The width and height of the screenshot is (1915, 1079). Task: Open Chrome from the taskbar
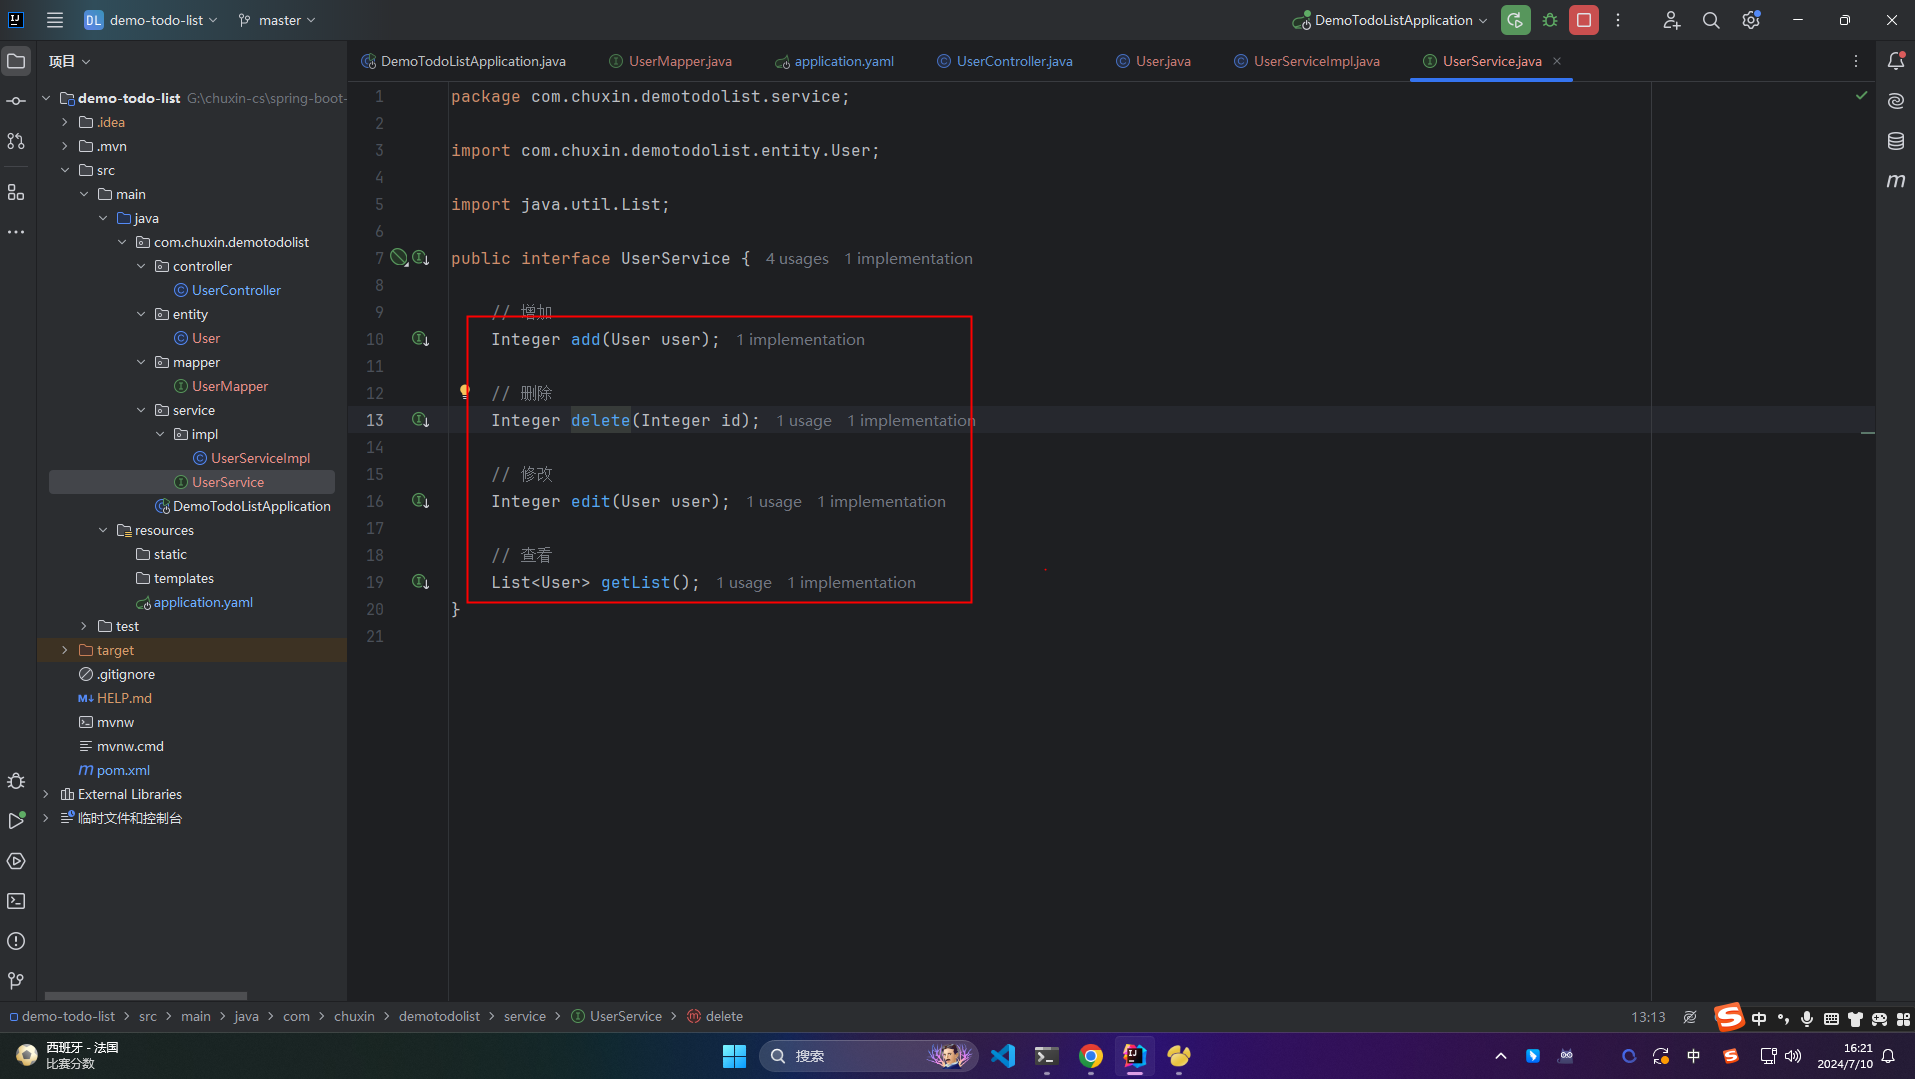click(x=1091, y=1056)
